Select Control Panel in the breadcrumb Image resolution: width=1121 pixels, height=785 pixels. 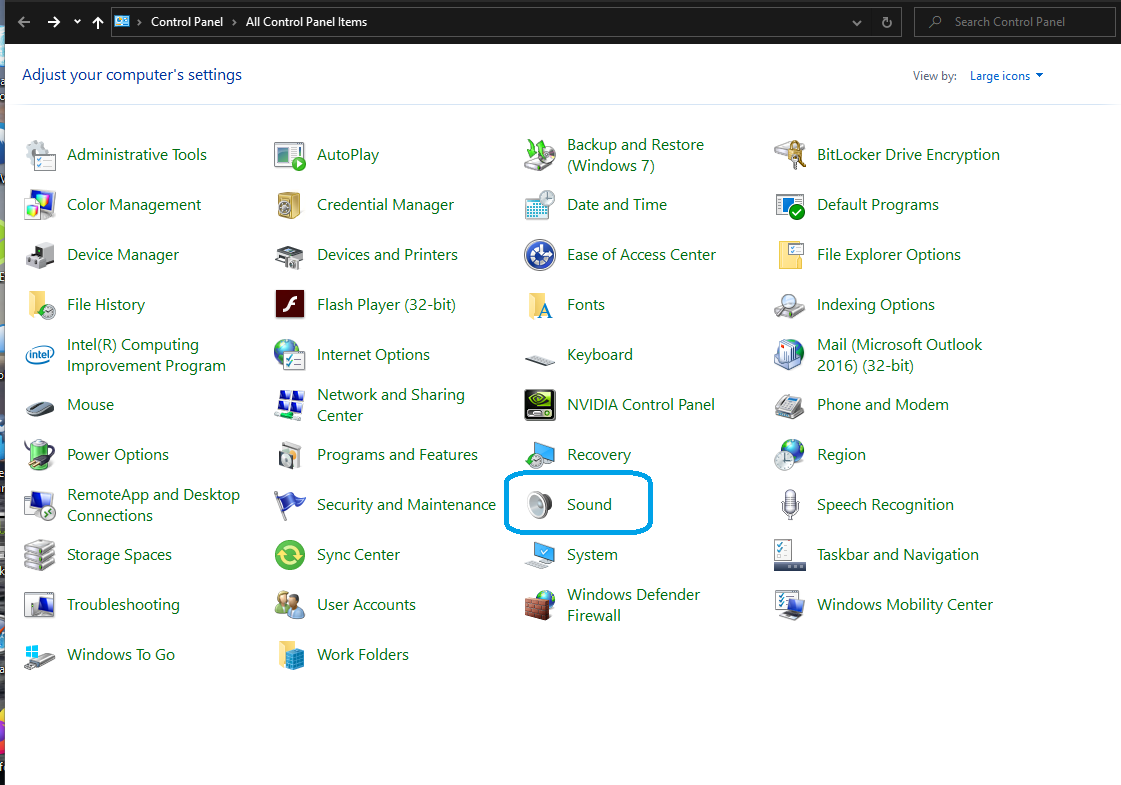point(187,21)
